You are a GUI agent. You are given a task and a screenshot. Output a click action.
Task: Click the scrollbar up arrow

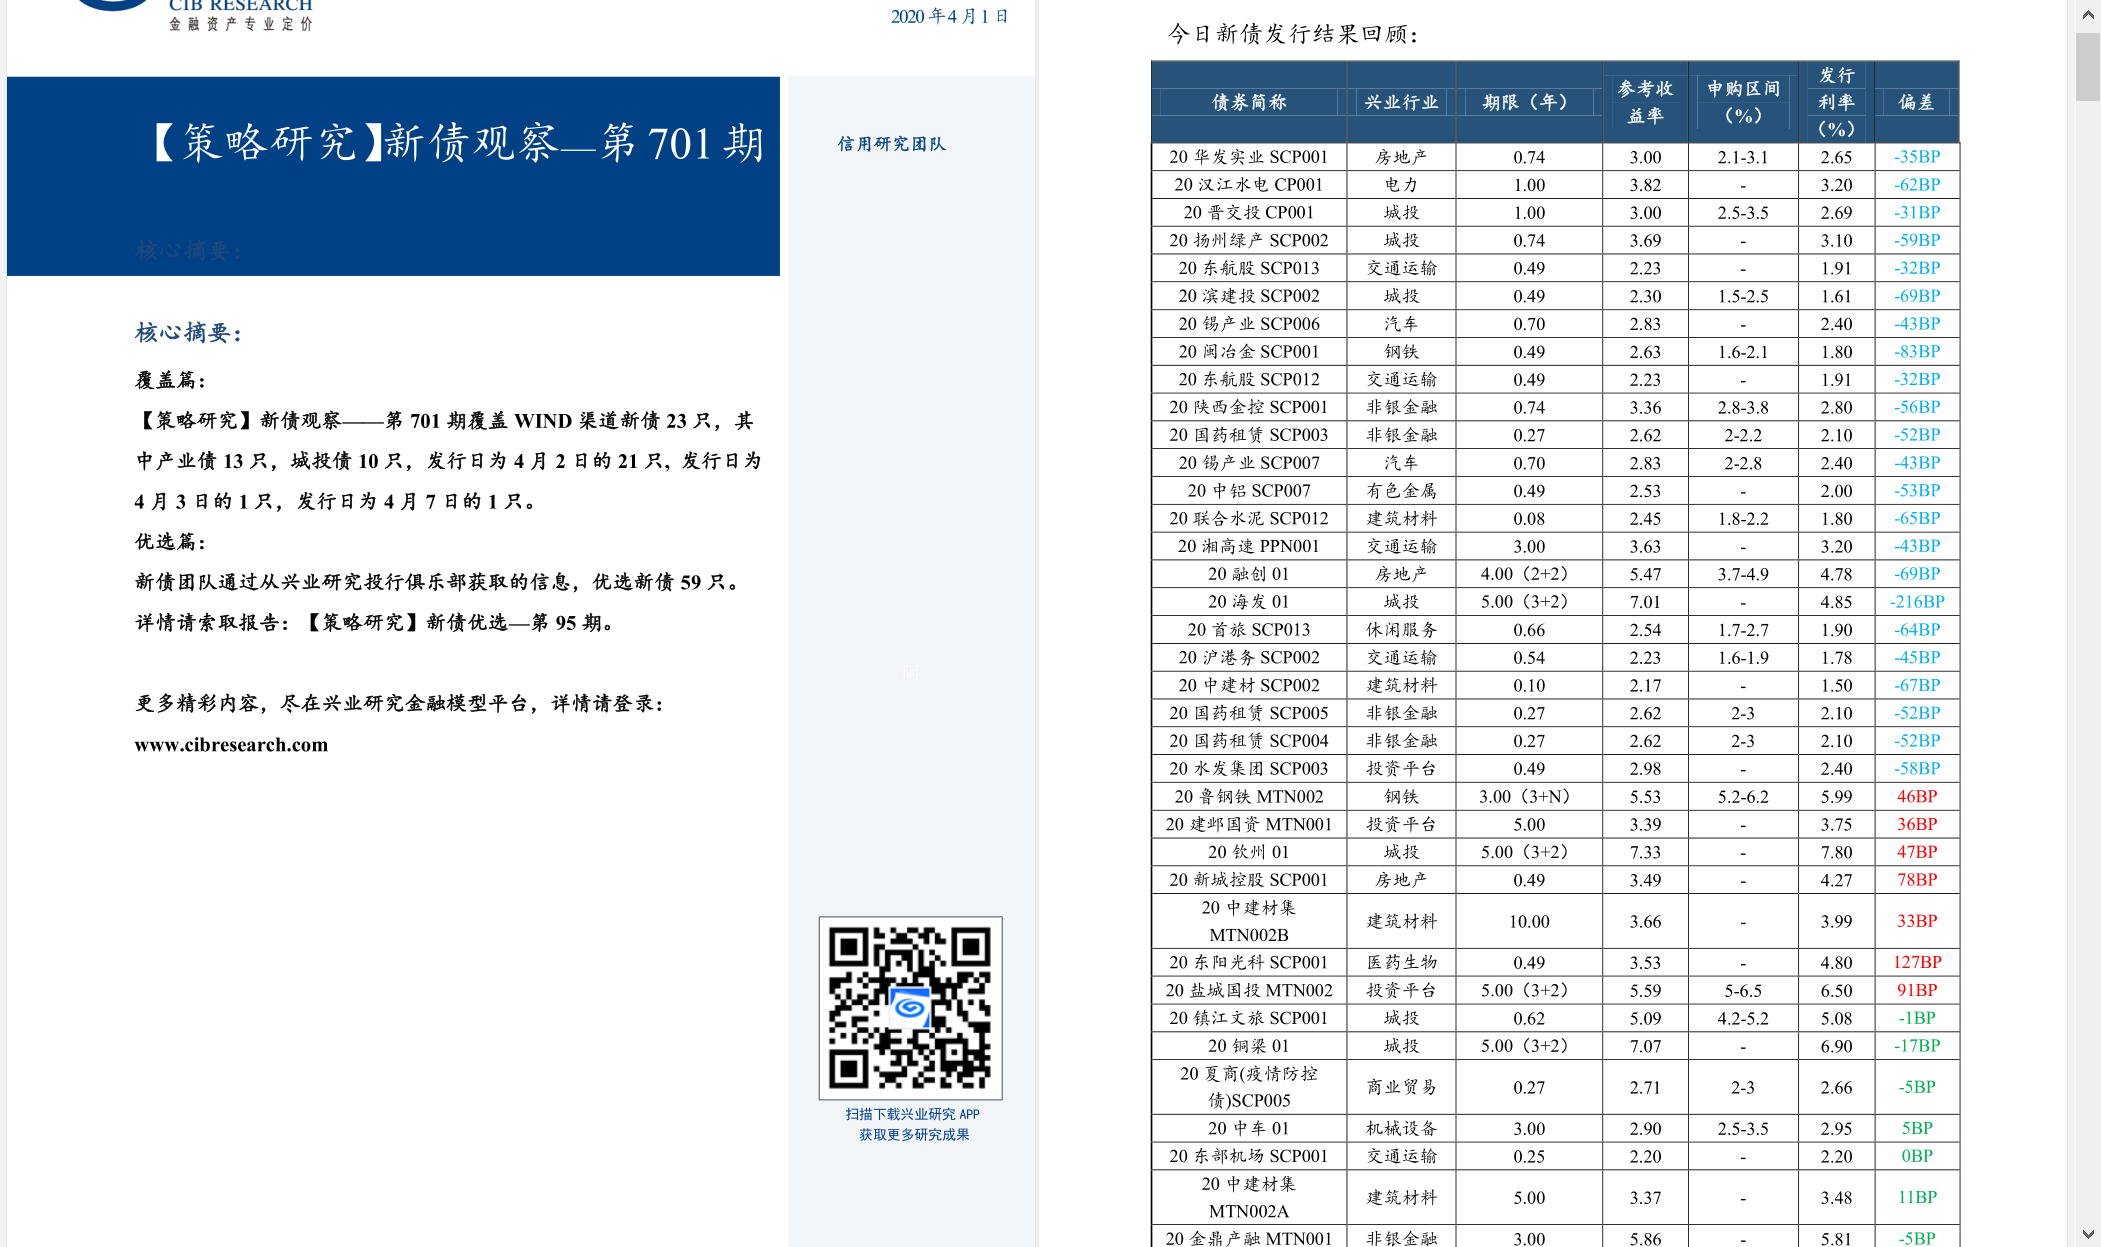(2088, 15)
